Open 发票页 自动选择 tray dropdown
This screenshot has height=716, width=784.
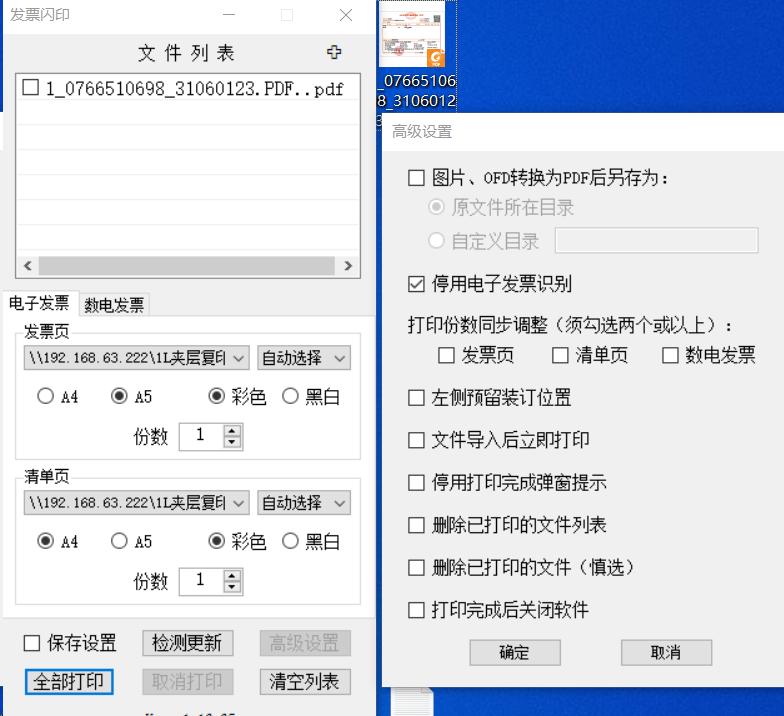coord(304,358)
